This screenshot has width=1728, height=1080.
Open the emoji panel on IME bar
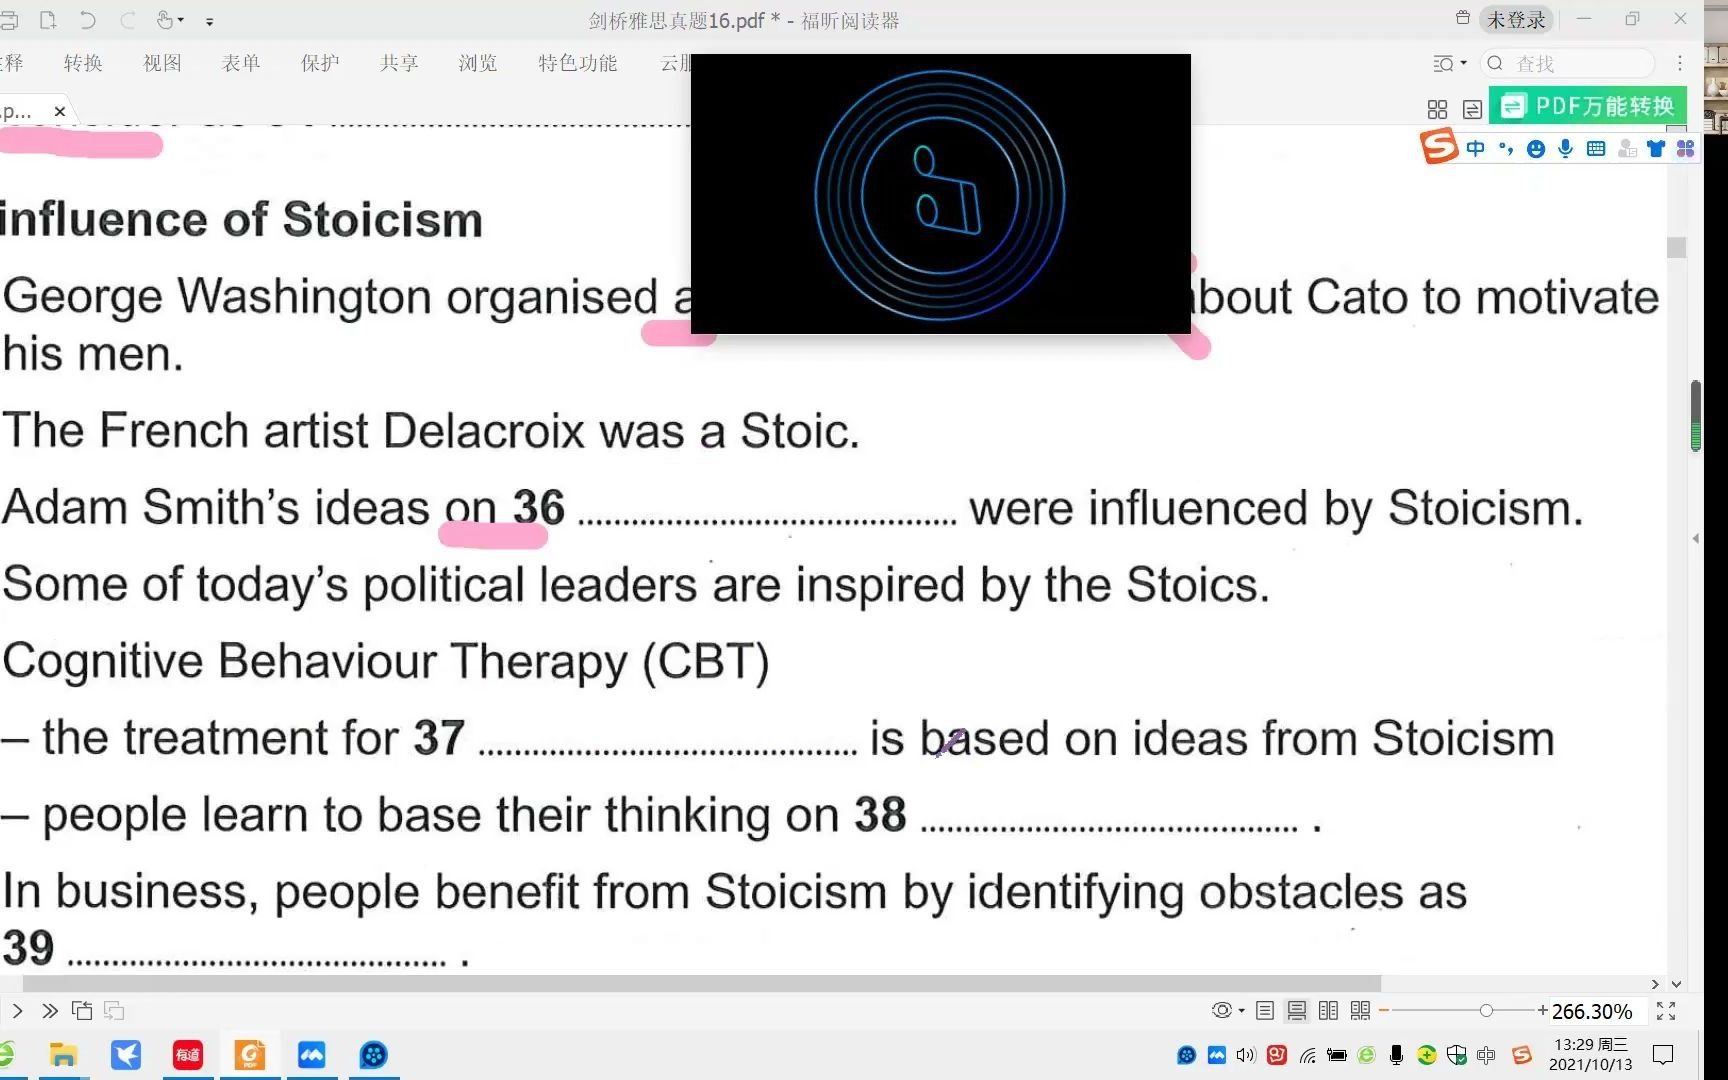(1536, 148)
